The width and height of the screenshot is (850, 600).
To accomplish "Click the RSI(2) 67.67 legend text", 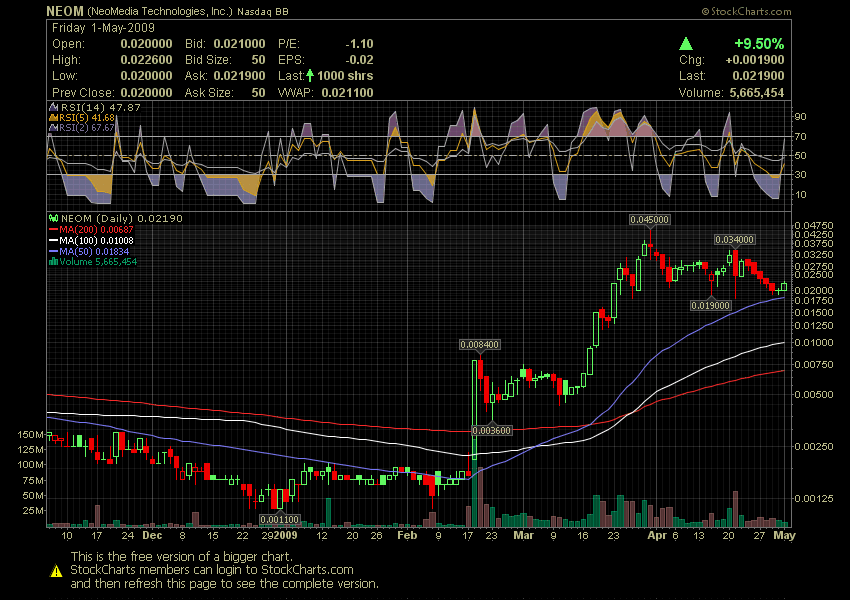I will click(x=87, y=128).
